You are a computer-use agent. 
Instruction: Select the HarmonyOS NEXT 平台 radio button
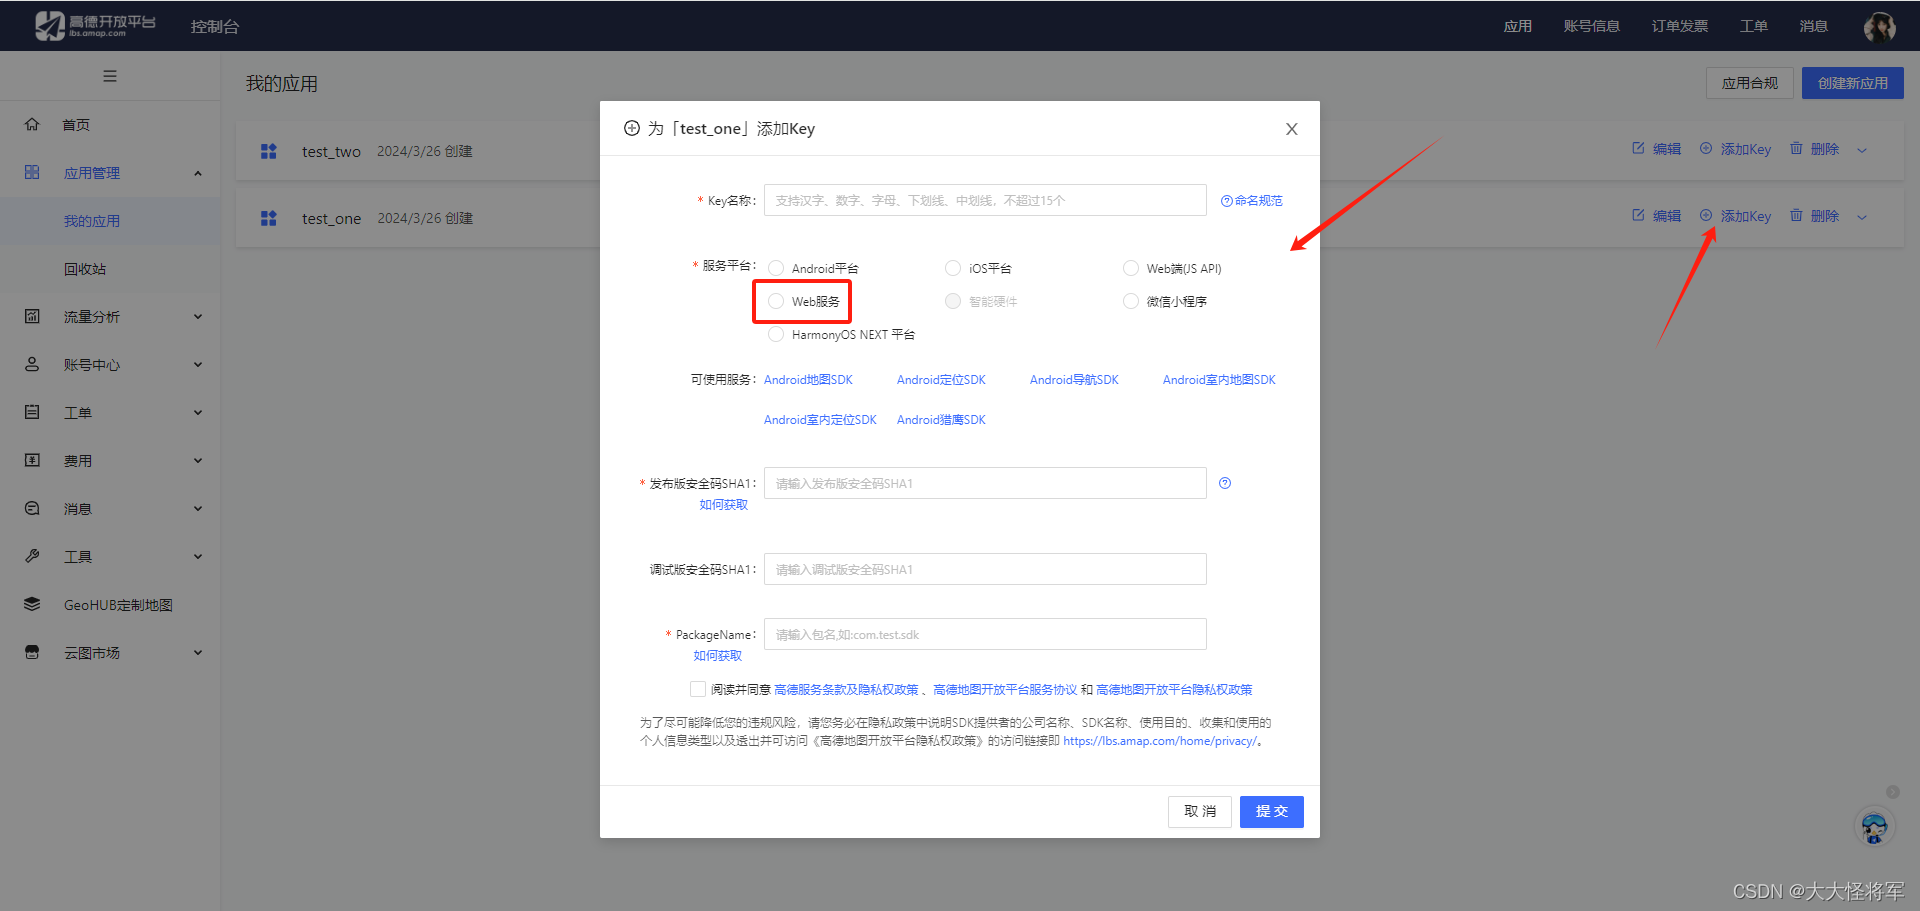coord(776,334)
